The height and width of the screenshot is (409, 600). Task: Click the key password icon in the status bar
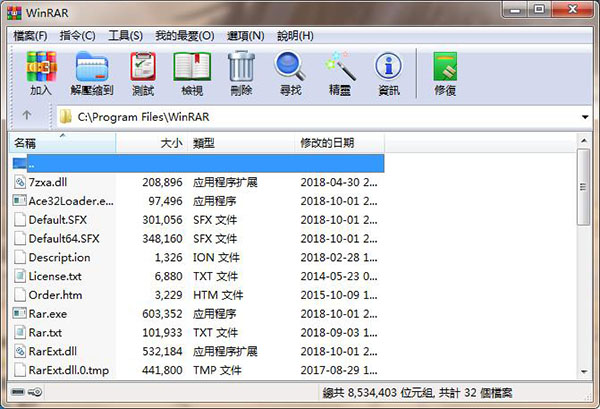(x=35, y=392)
